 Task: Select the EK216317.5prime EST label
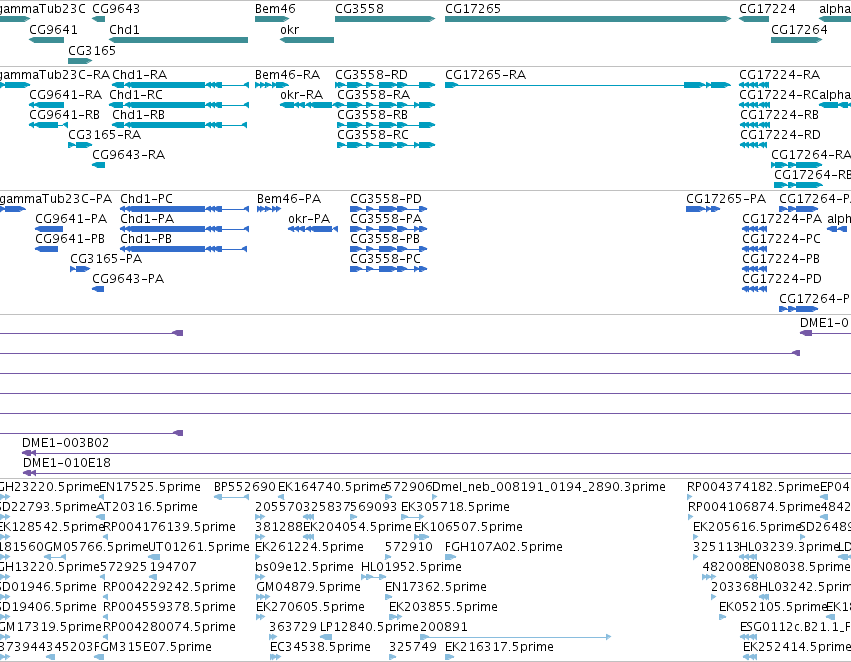click(499, 647)
